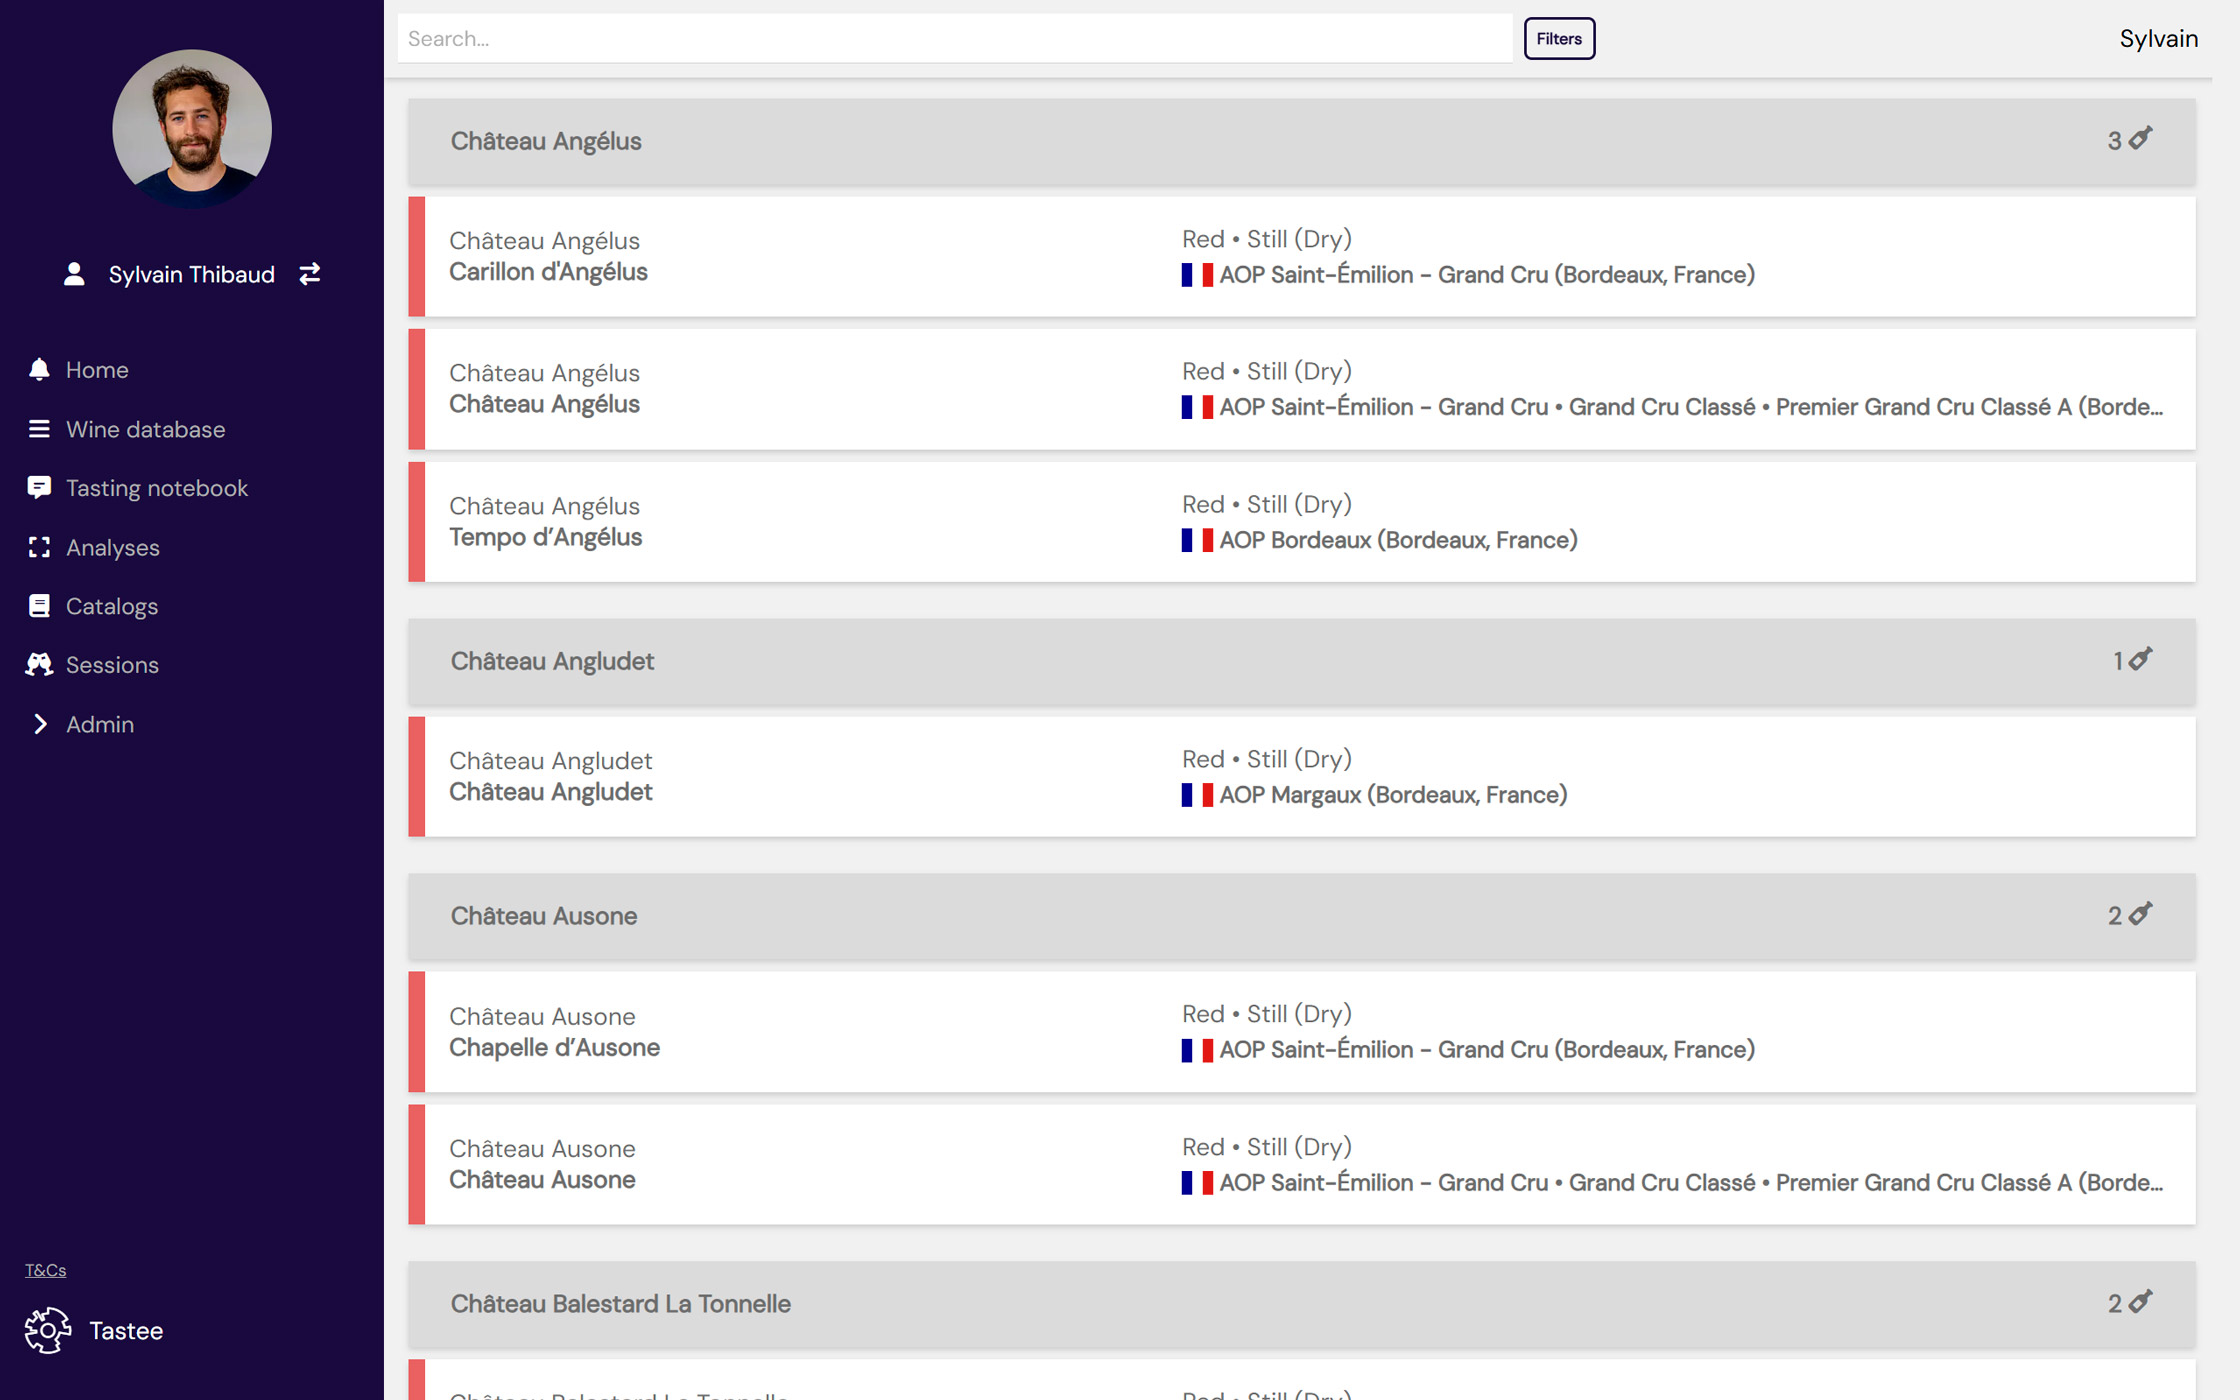Open the Analyses page

[x=113, y=547]
